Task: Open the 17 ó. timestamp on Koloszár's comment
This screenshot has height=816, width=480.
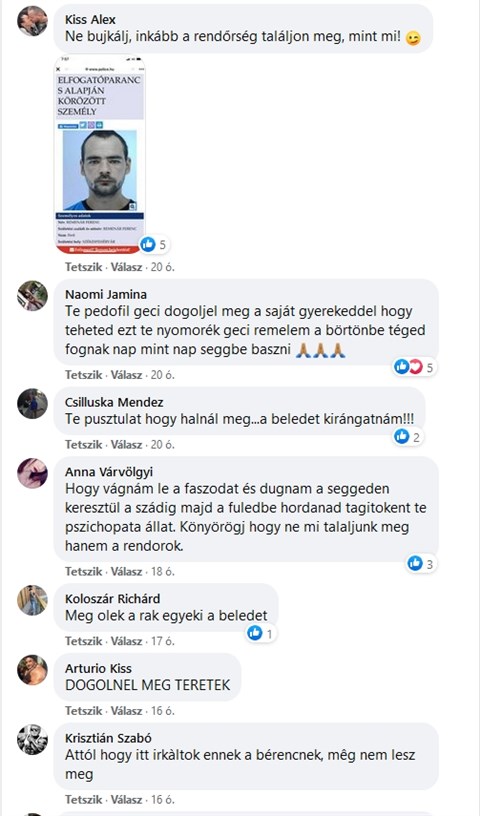Action: click(x=162, y=641)
